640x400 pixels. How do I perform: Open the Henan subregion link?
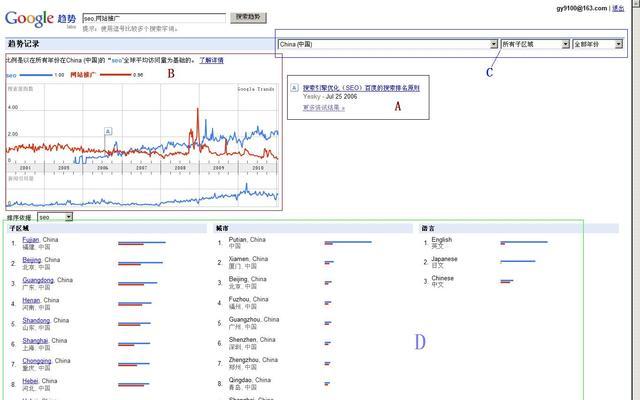(31, 300)
